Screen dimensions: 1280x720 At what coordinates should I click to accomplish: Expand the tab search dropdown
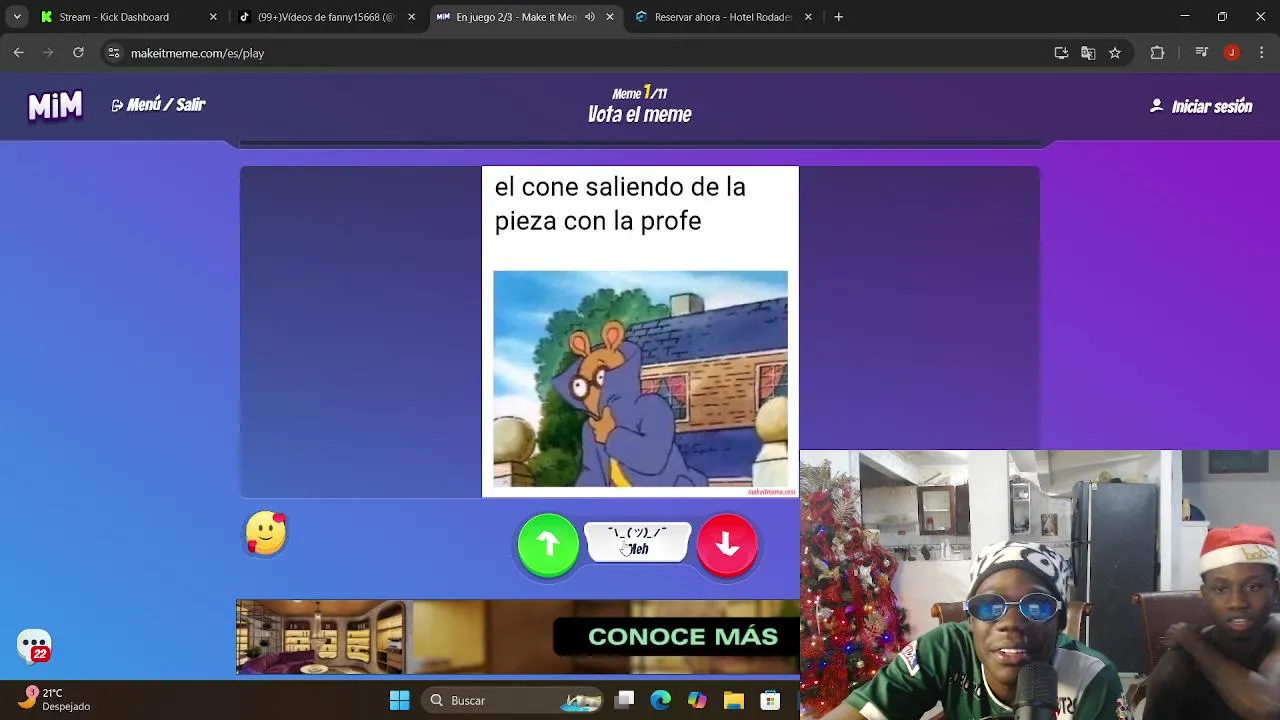point(17,17)
